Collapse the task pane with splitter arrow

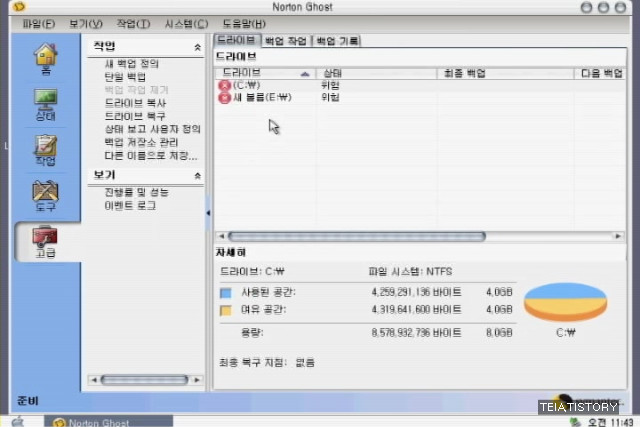[x=208, y=213]
